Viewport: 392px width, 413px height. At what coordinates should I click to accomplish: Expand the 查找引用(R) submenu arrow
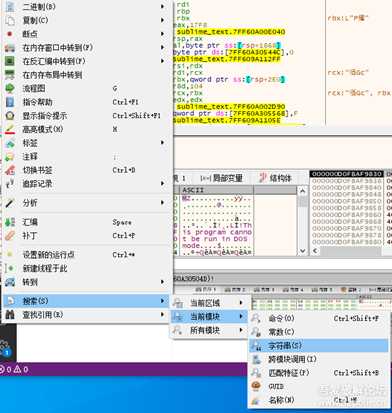tap(163, 314)
